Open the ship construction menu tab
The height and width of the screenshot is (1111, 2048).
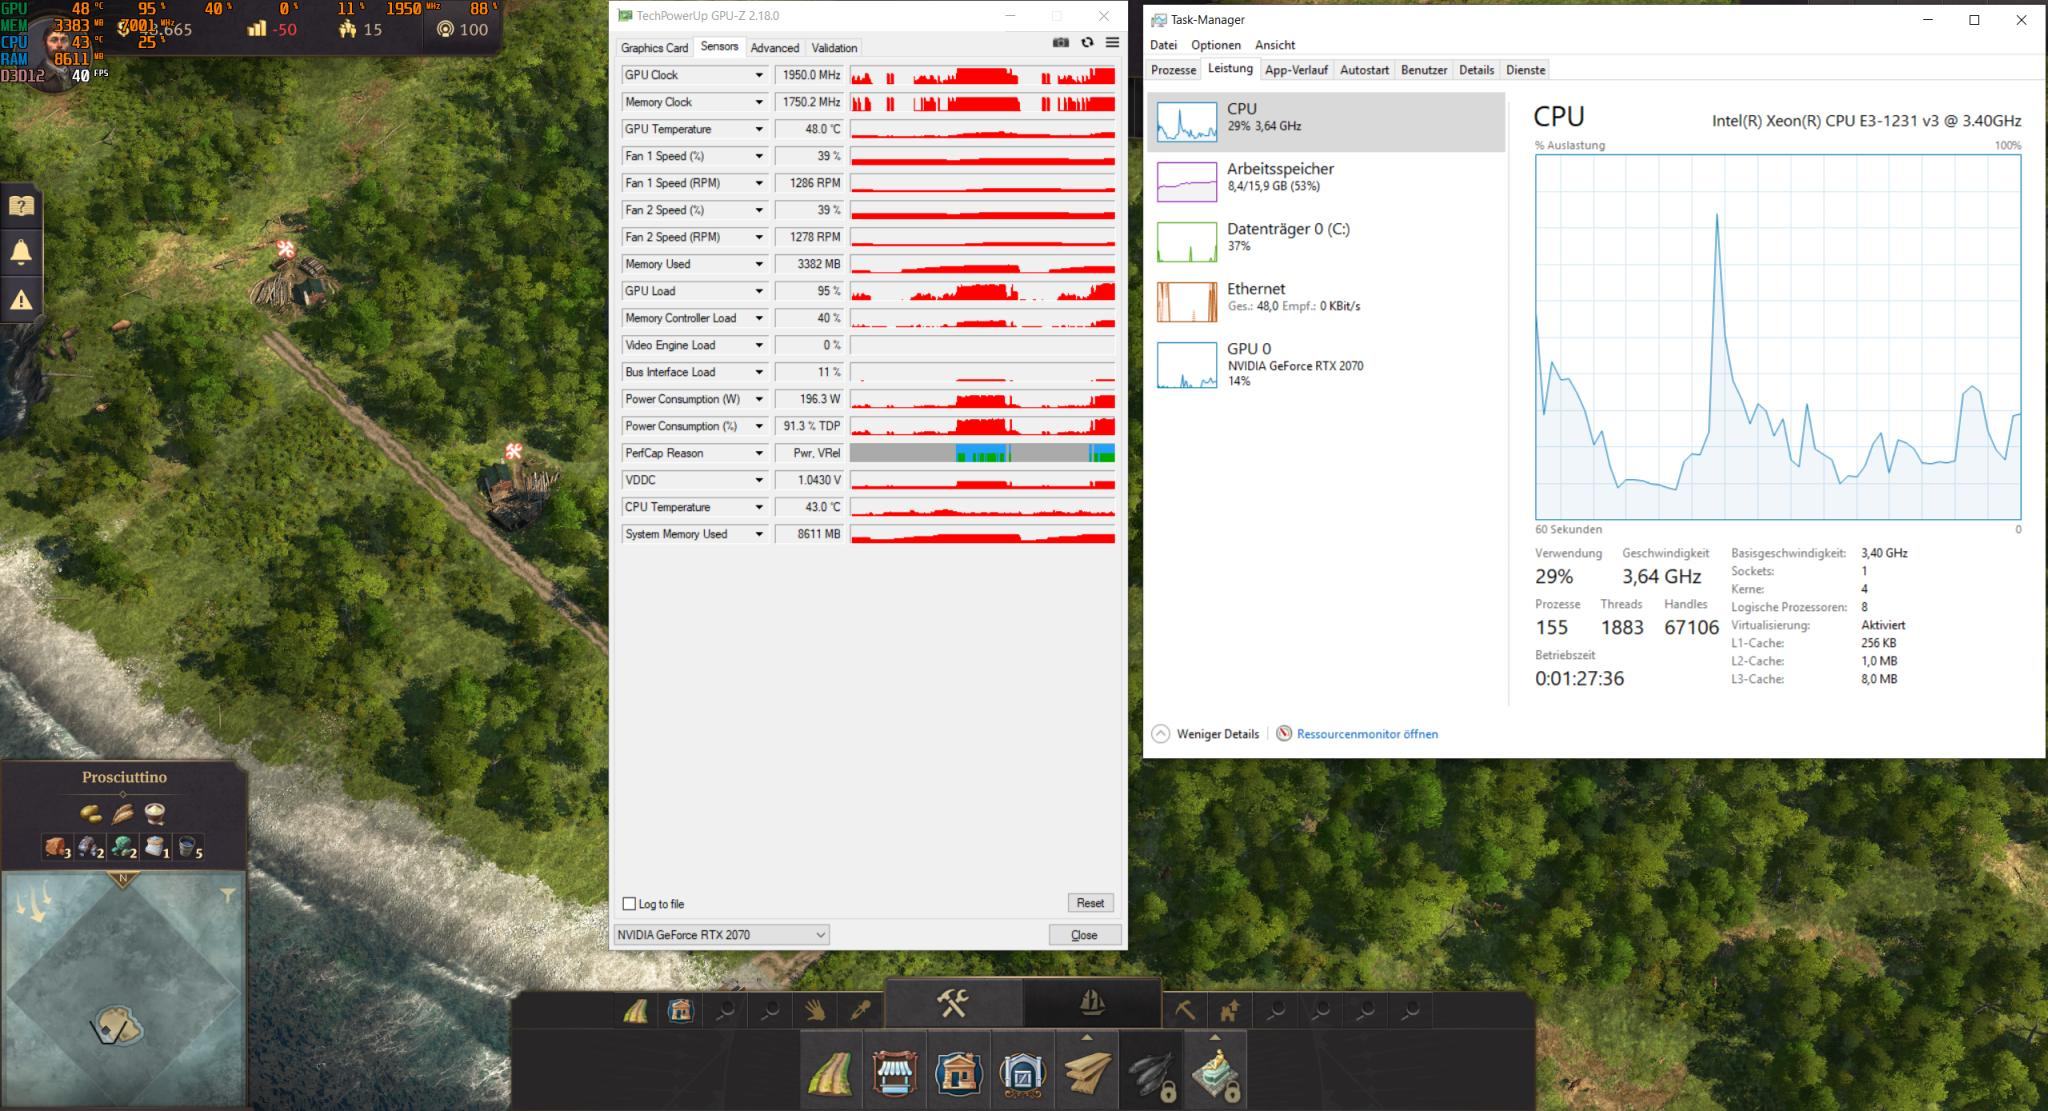pos(1092,1003)
